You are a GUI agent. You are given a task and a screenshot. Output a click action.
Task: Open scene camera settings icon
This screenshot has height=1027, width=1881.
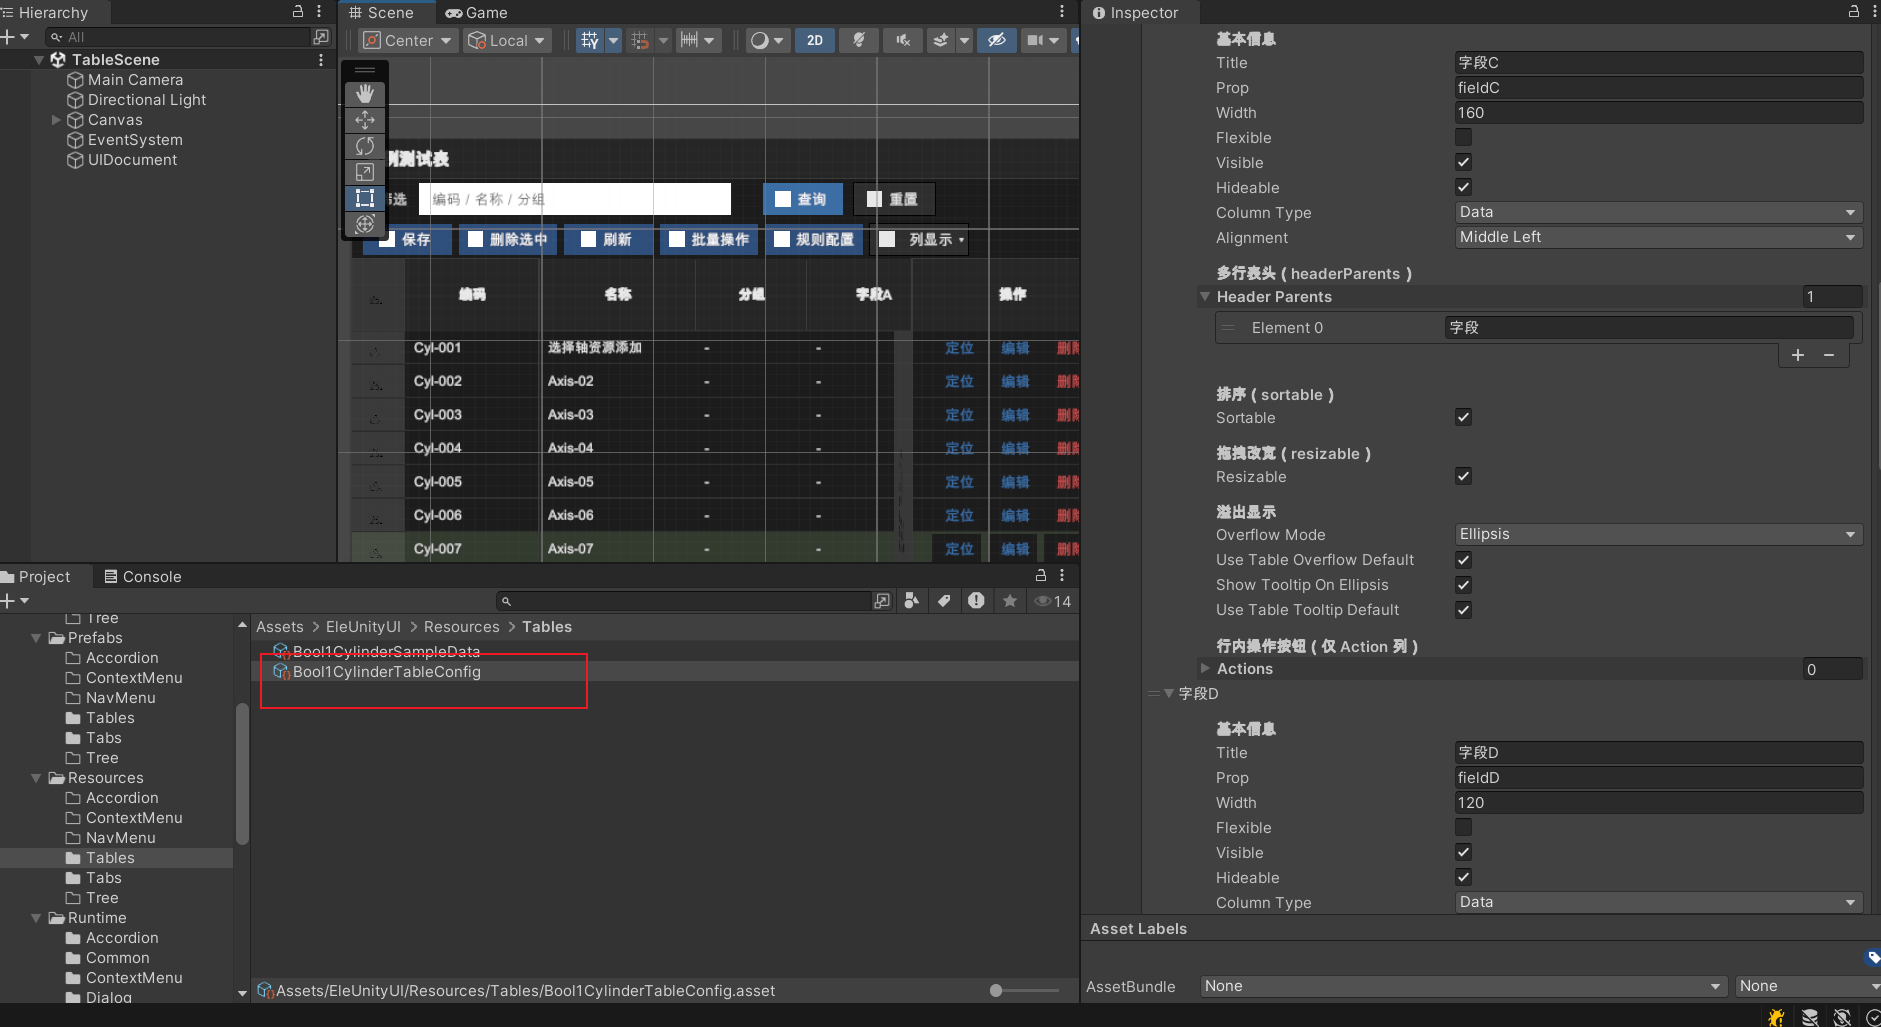pyautogui.click(x=1035, y=40)
